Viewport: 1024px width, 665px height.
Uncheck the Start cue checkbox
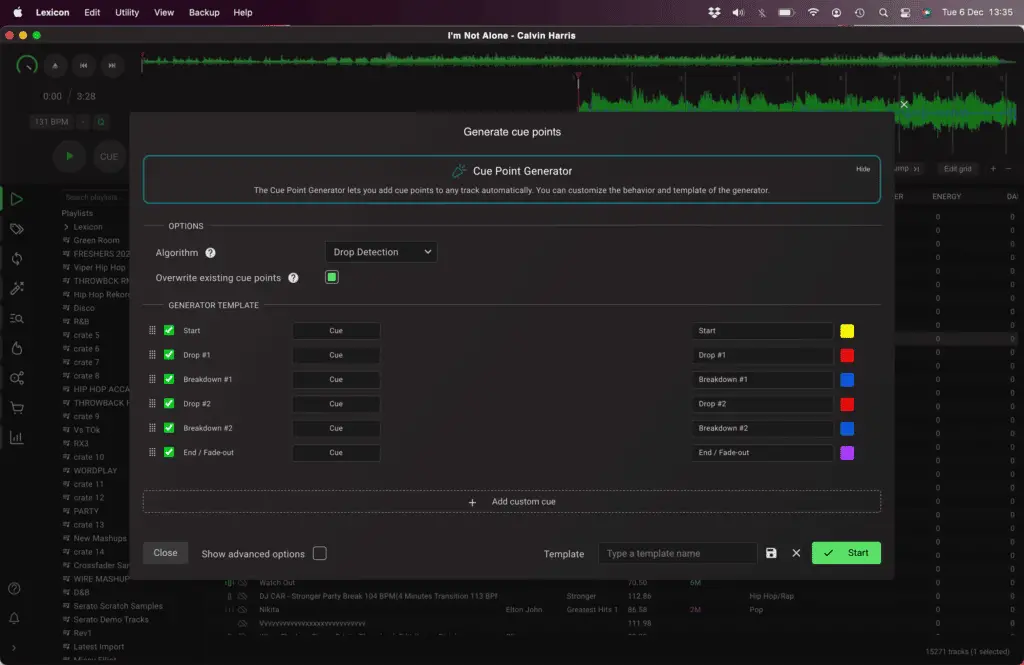[169, 331]
